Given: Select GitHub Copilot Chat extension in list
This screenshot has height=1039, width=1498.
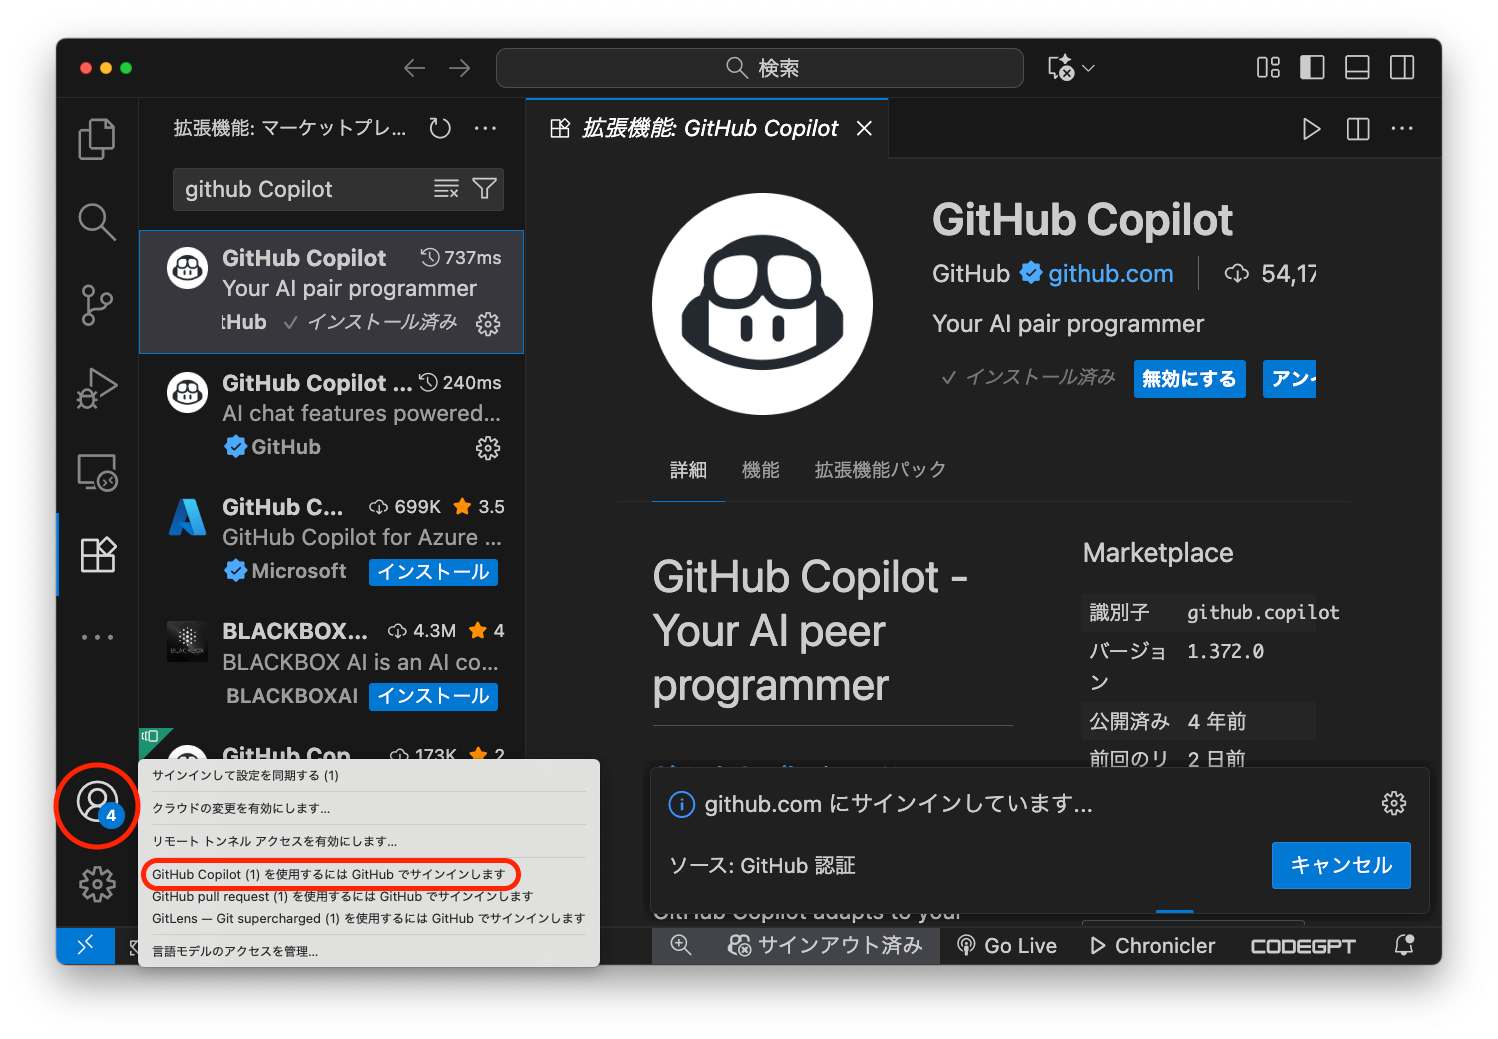Looking at the screenshot, I should pyautogui.click(x=331, y=416).
